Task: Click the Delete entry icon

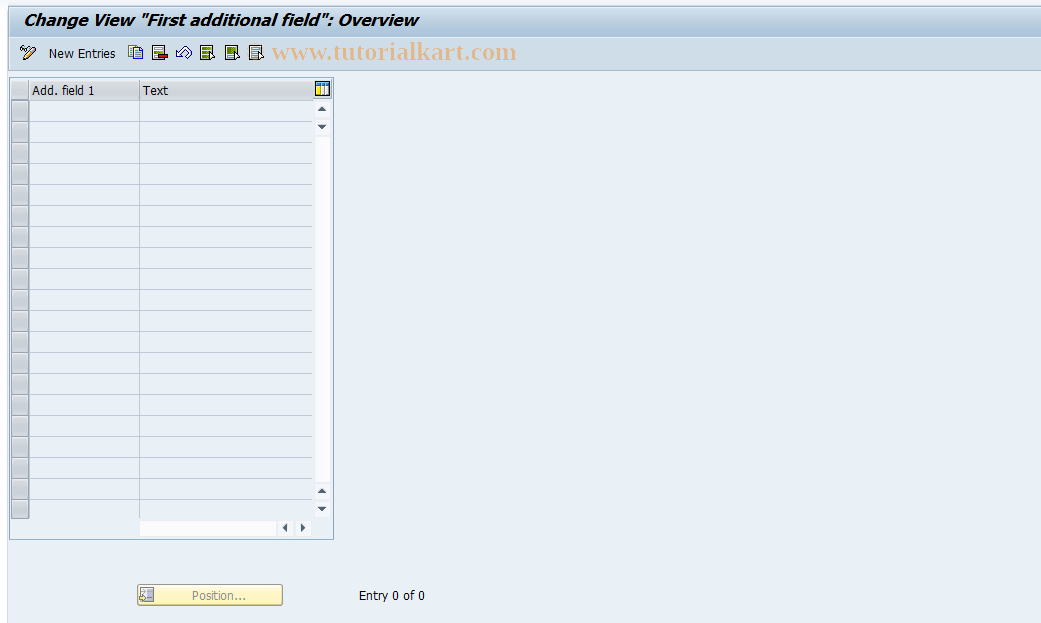Action: (159, 53)
